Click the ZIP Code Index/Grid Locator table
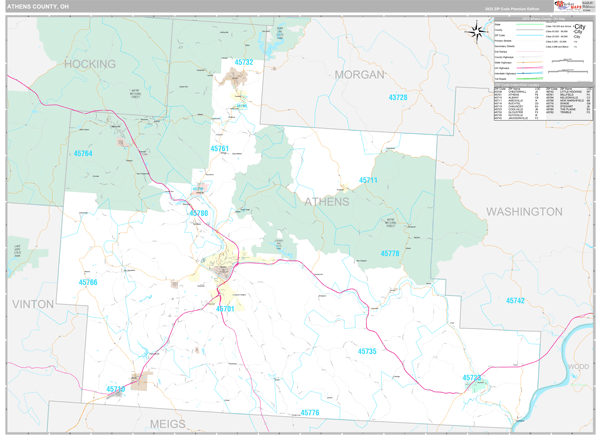This screenshot has width=600, height=435. [x=543, y=103]
